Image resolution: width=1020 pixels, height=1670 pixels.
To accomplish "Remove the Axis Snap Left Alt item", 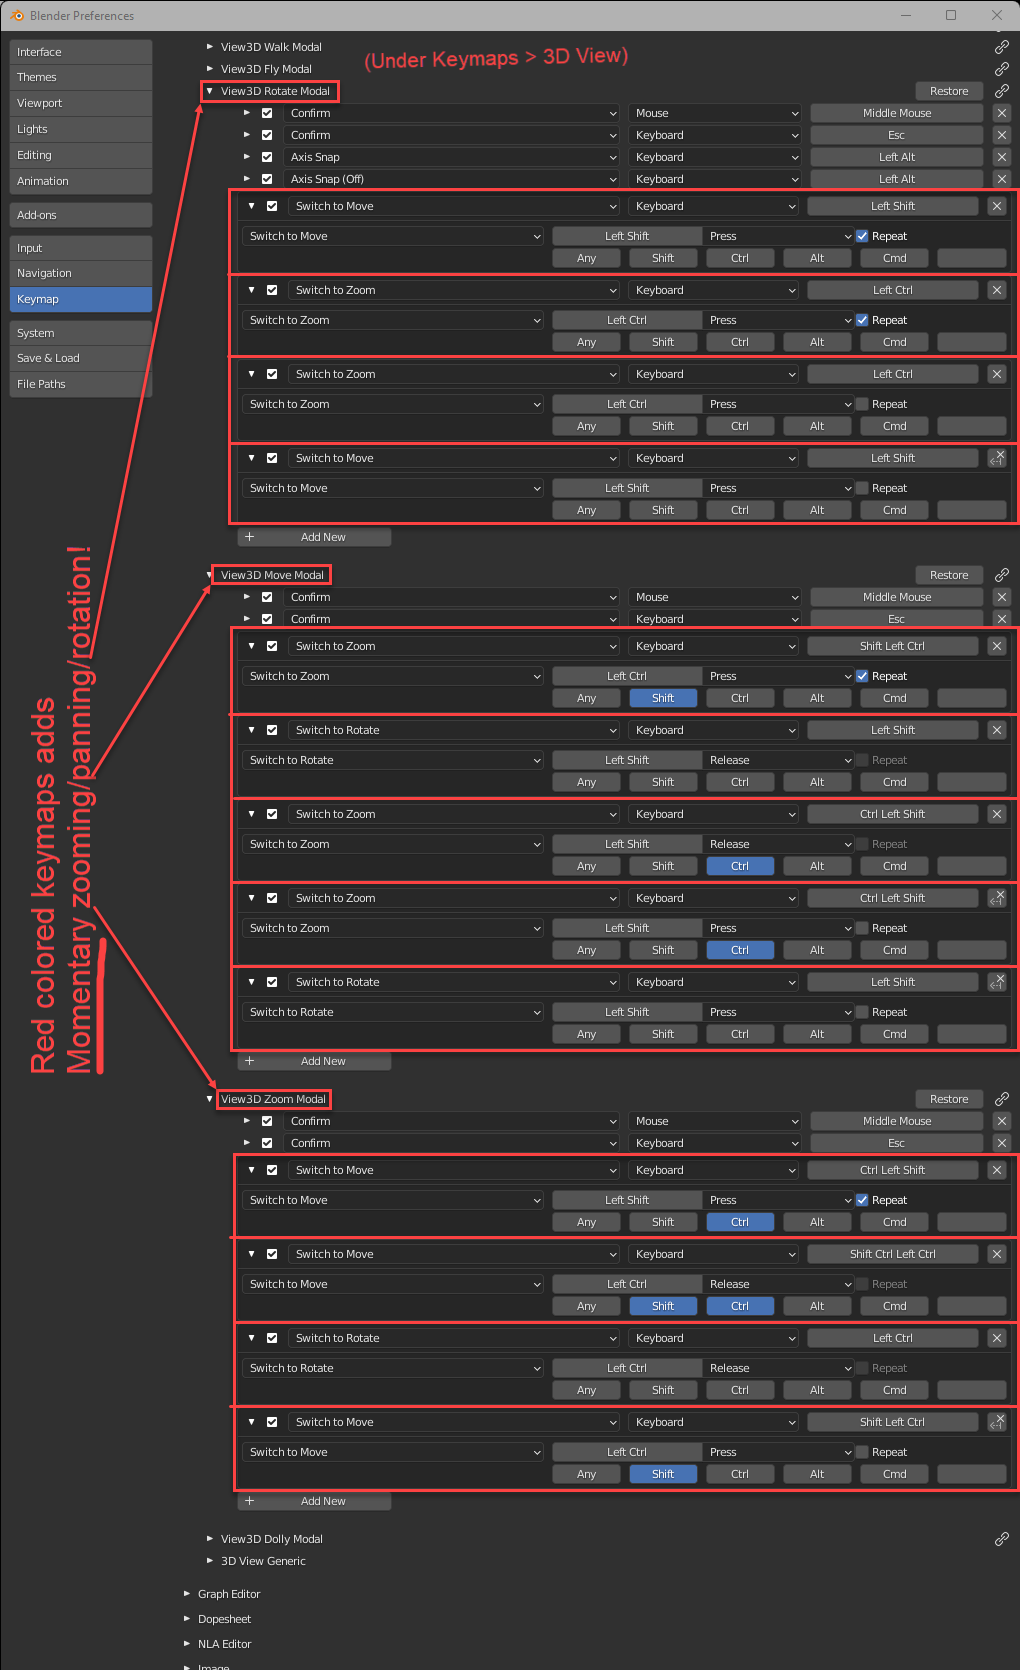I will tap(1001, 157).
